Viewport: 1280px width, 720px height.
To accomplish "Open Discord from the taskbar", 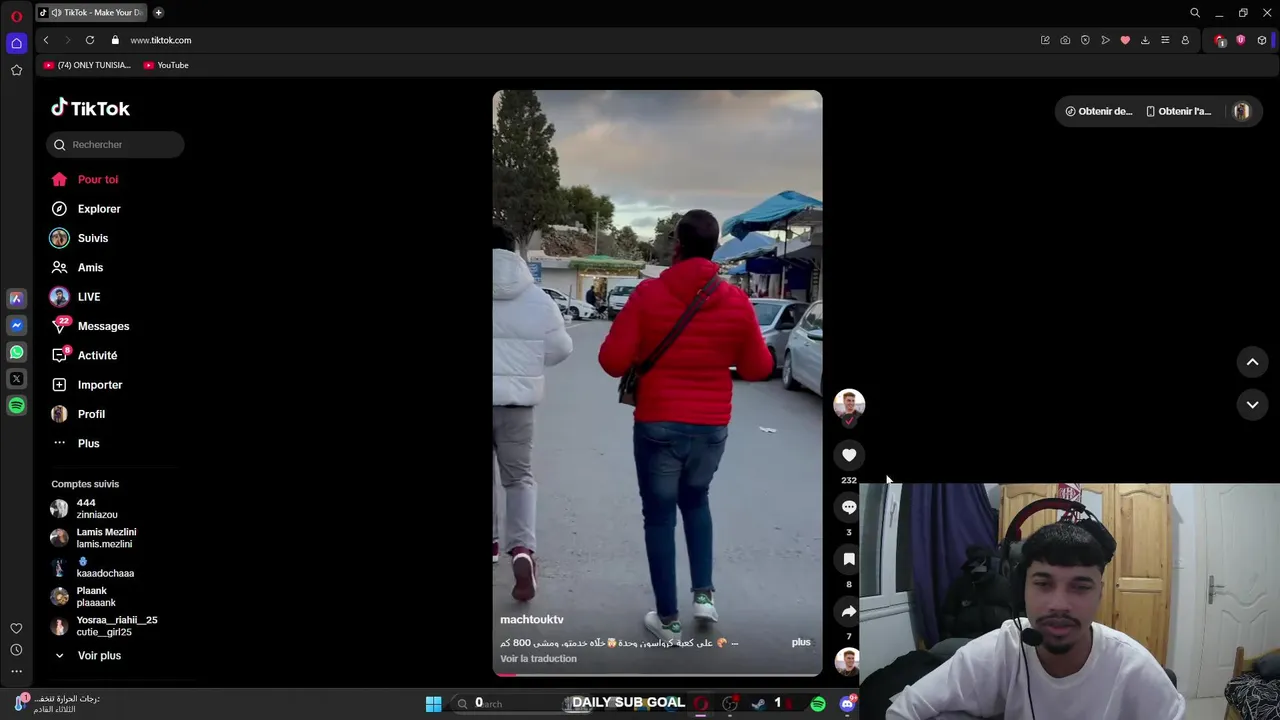I will pyautogui.click(x=848, y=704).
